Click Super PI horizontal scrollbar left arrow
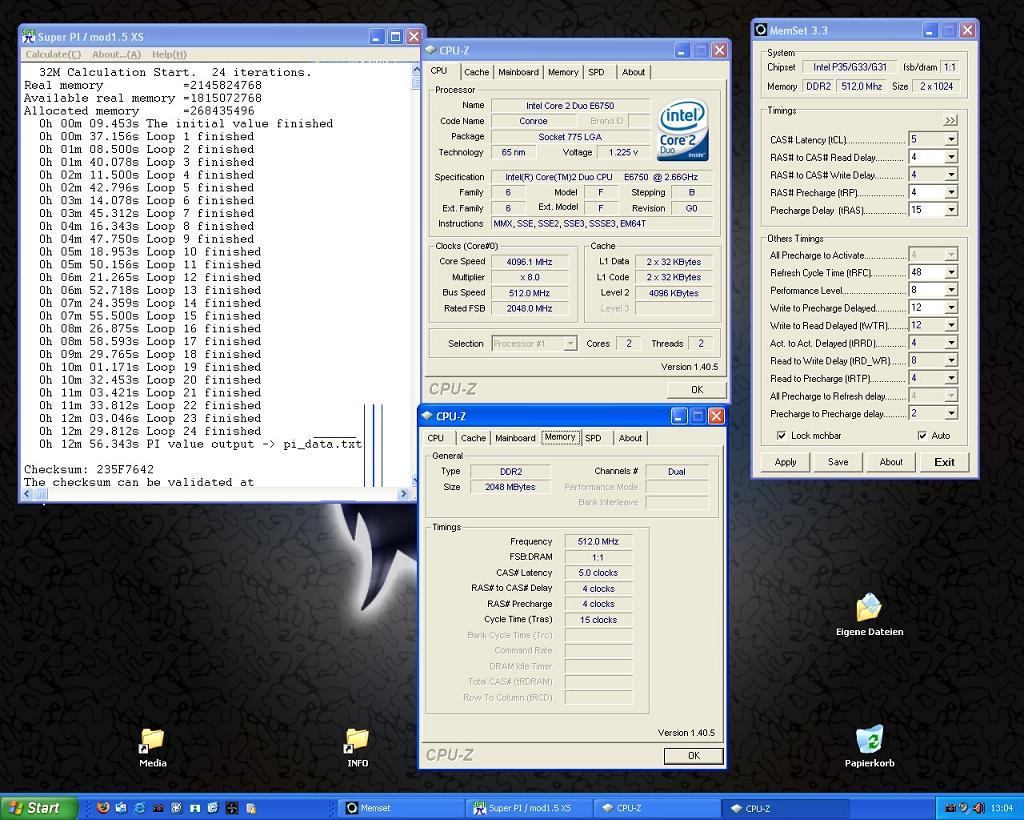The image size is (1024, 820). [27, 494]
